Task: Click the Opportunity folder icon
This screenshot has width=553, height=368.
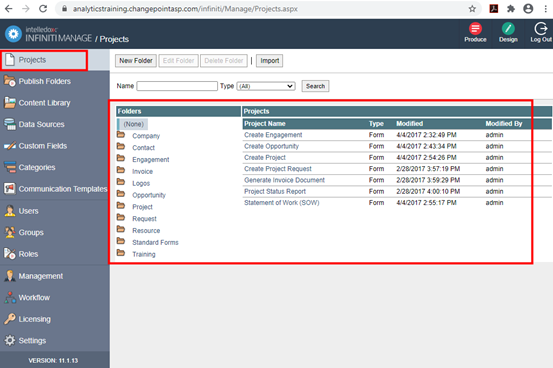Action: tap(121, 194)
